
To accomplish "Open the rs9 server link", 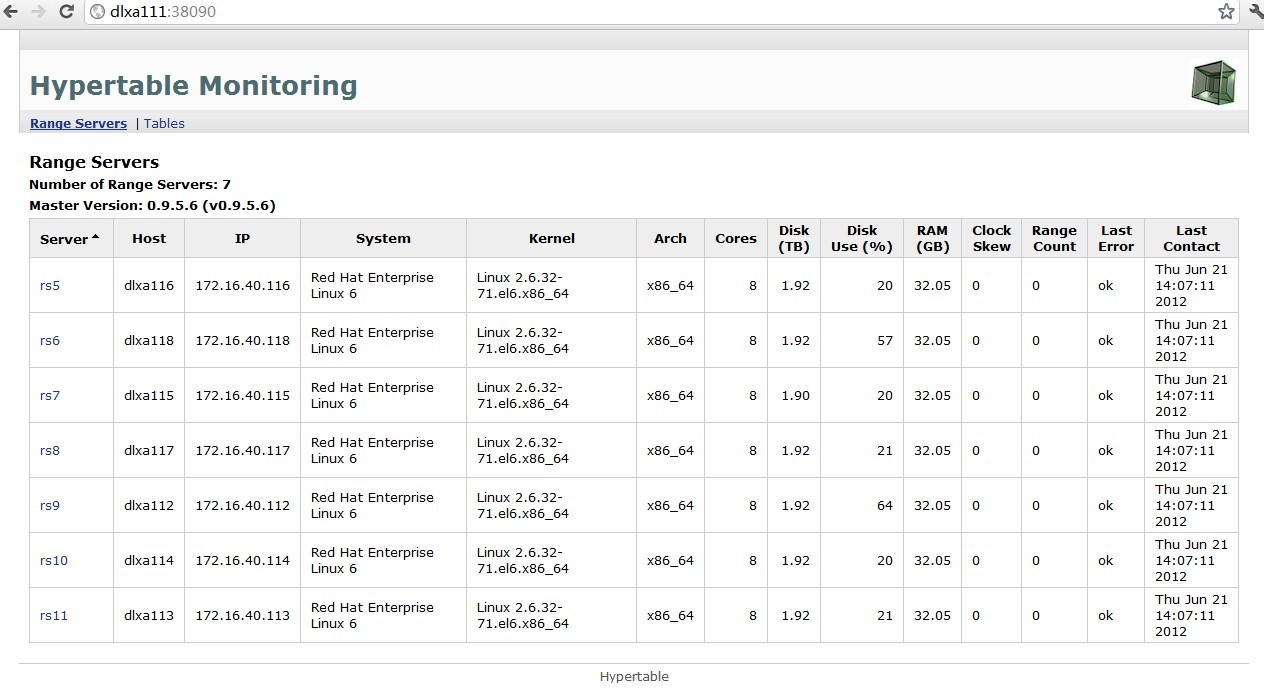I will tap(50, 506).
